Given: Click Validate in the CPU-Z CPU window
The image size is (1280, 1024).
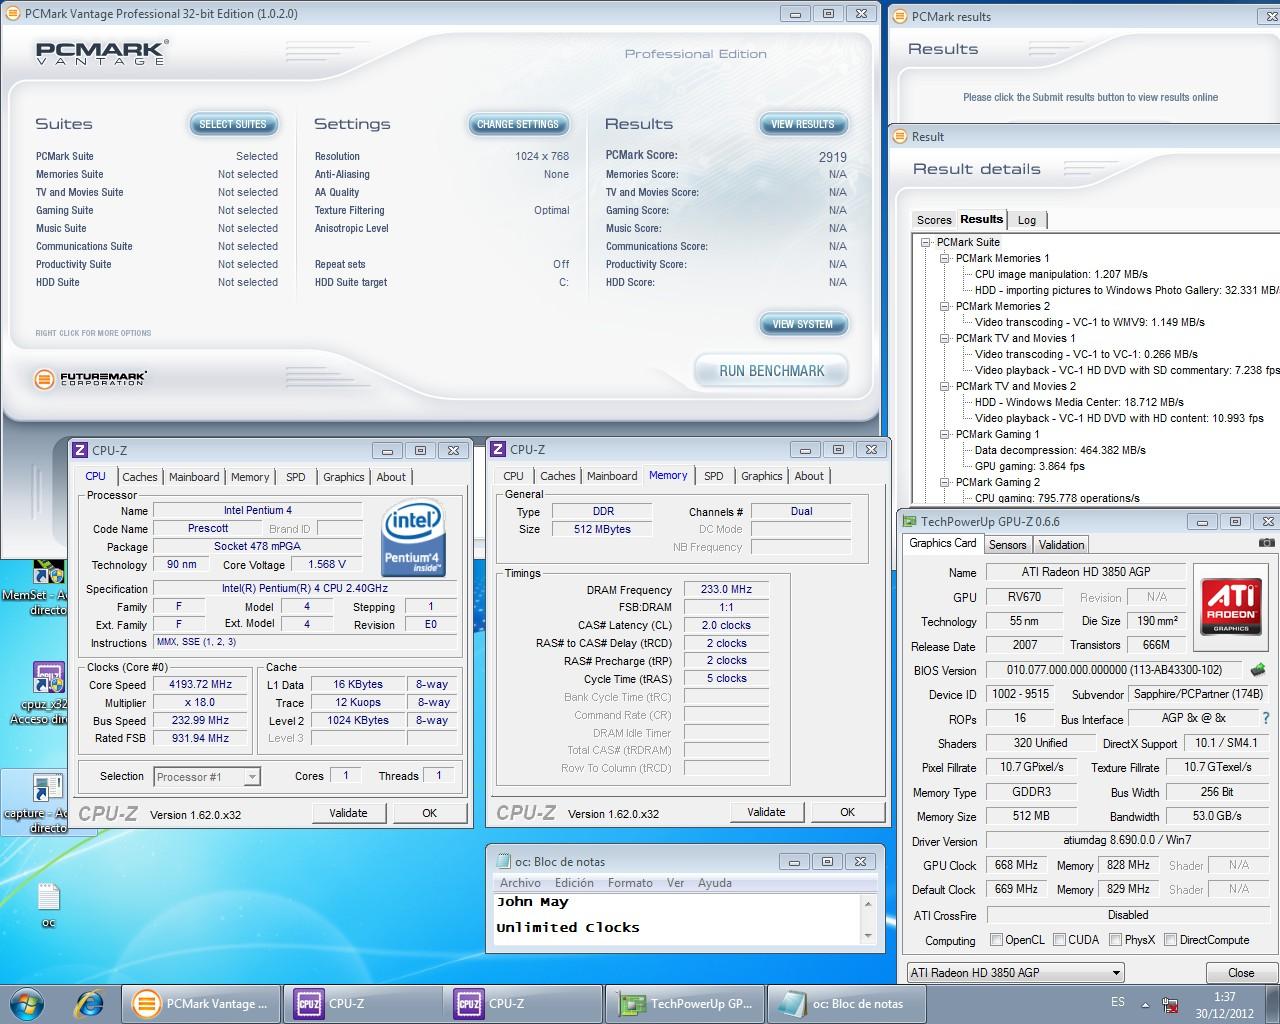Looking at the screenshot, I should tap(348, 813).
